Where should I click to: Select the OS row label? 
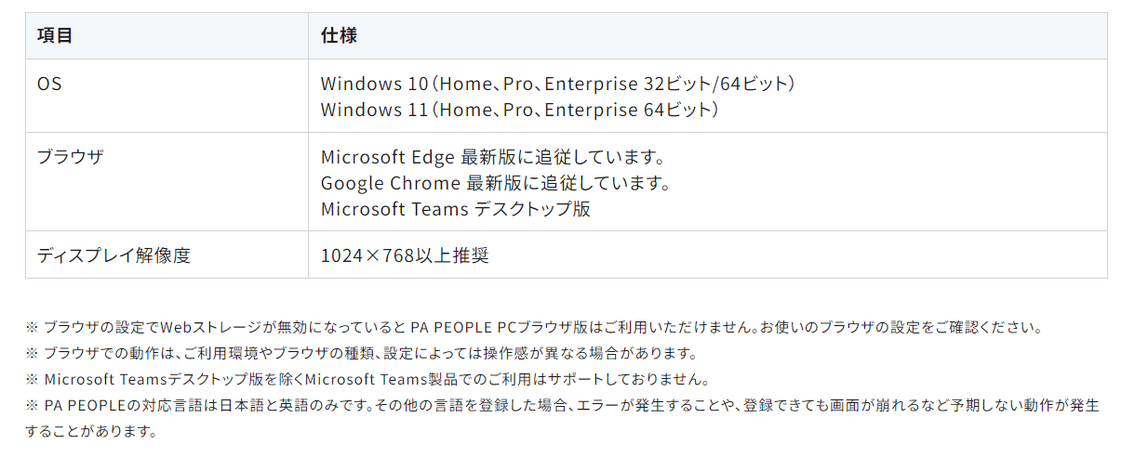[x=49, y=83]
